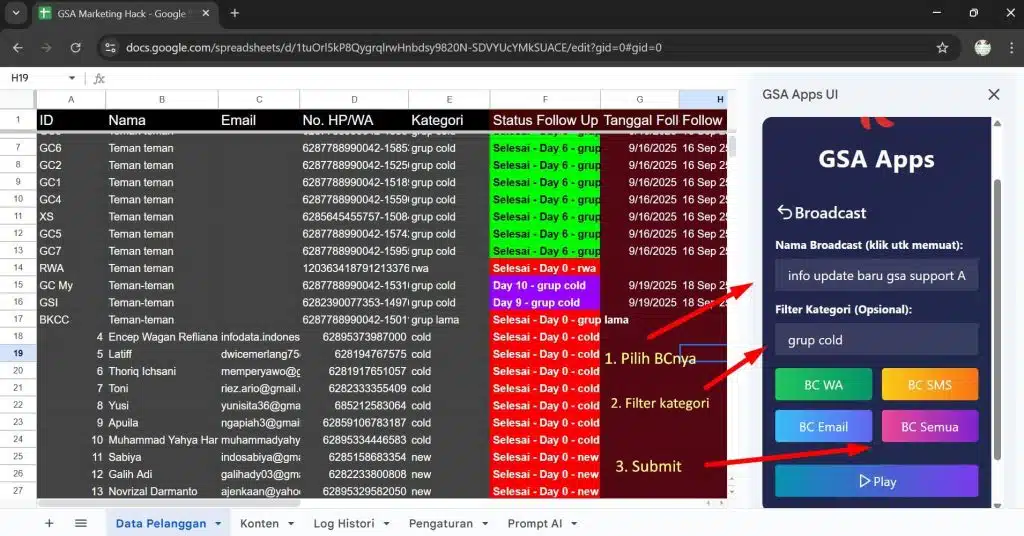Switch to the Konten sheet tab
Image resolution: width=1024 pixels, height=536 pixels.
coord(259,524)
